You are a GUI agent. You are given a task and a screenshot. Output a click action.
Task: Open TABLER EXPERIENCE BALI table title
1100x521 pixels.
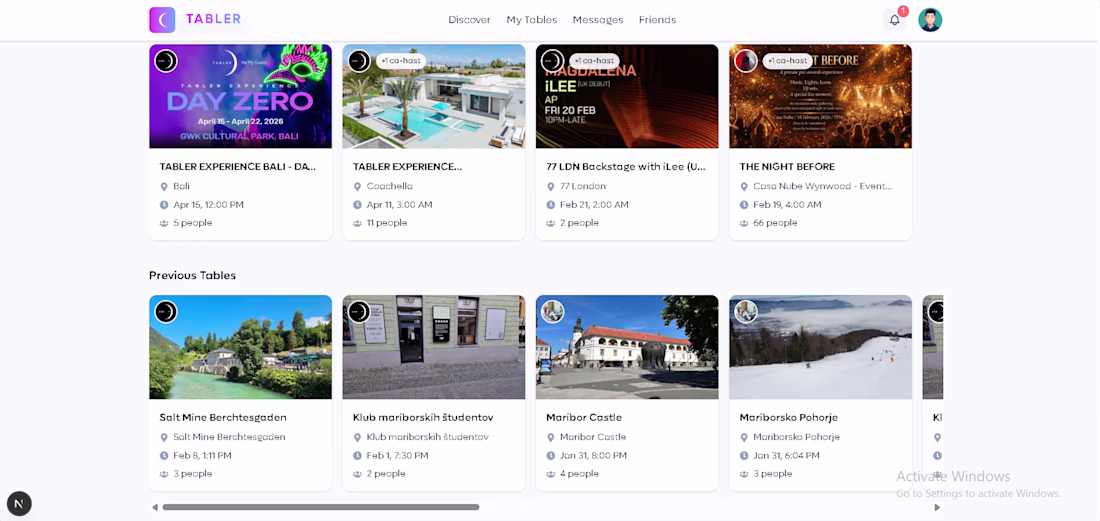pos(238,167)
